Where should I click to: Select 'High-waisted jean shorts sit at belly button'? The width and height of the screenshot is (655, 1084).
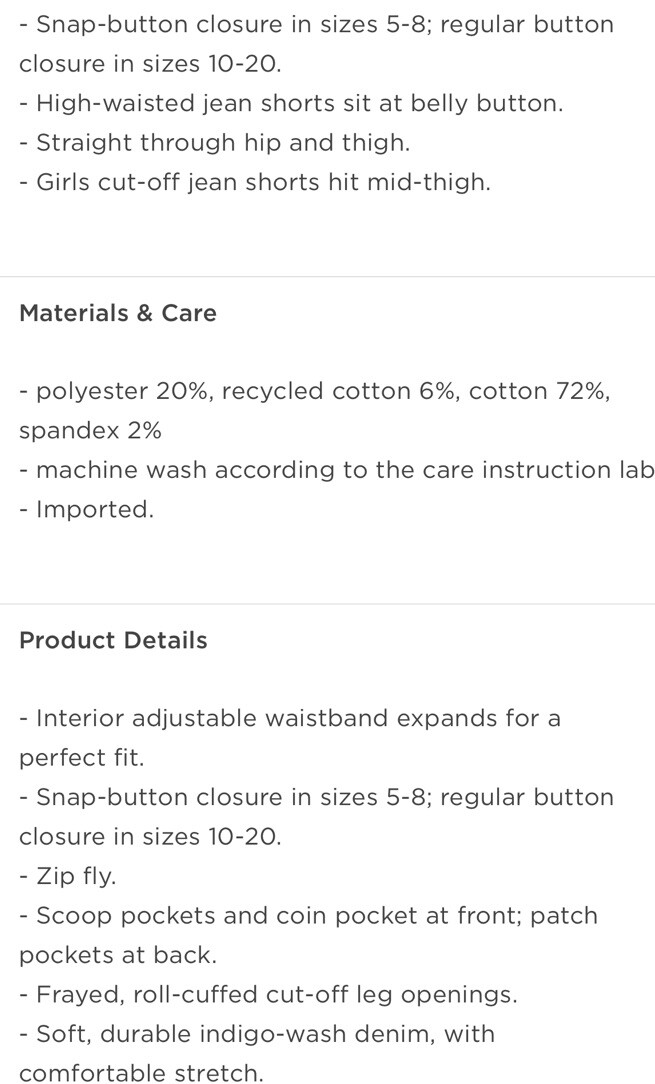click(291, 104)
